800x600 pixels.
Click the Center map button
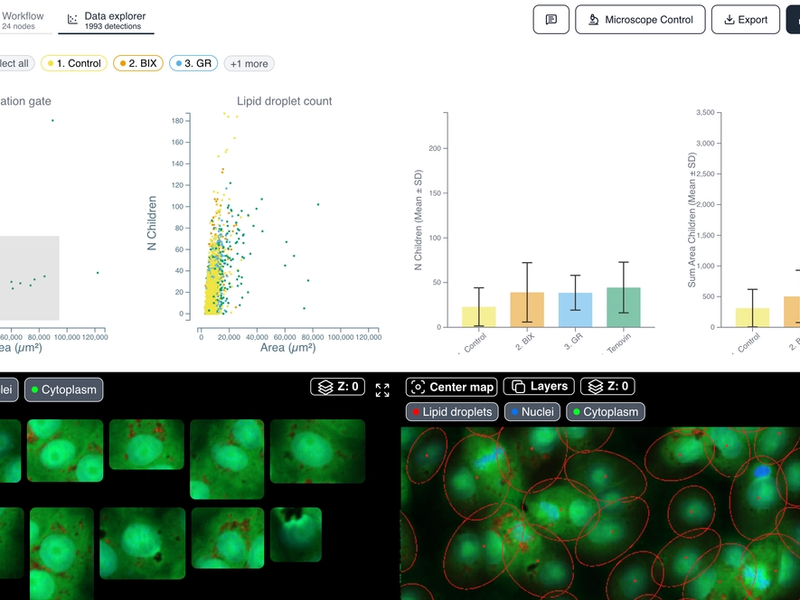(452, 387)
